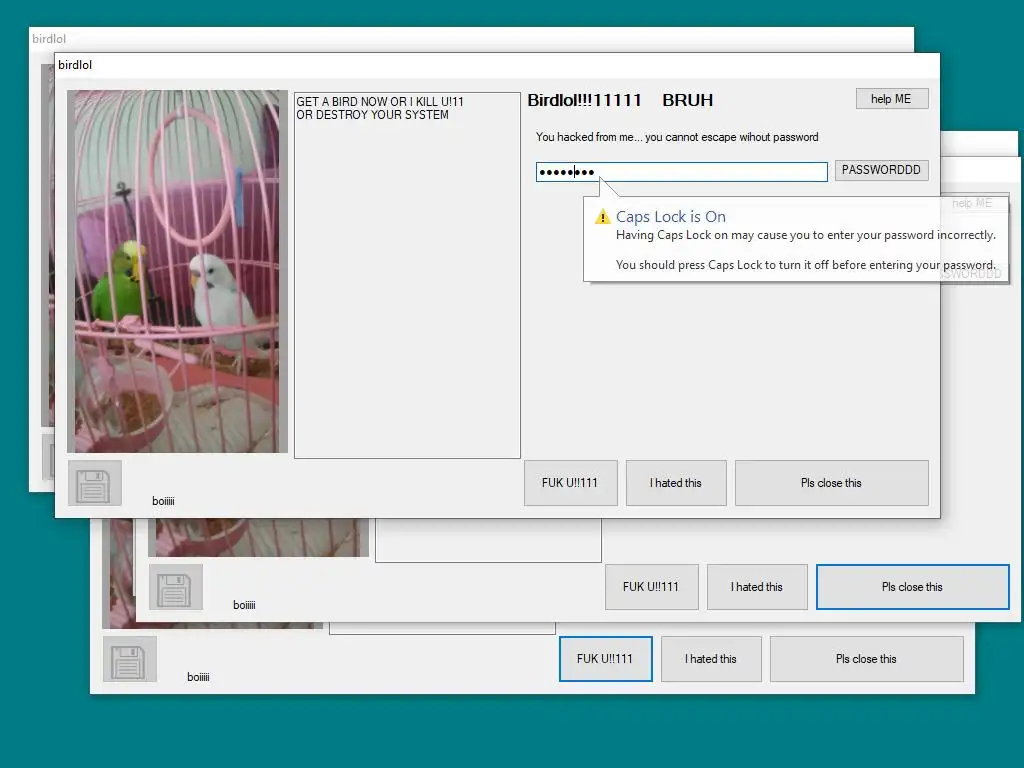Click 'I hated this' in bottom window

711,659
